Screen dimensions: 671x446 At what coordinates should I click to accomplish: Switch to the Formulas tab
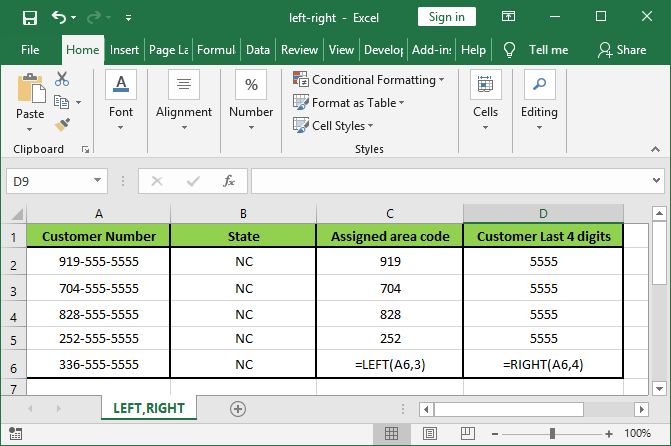tap(216, 50)
